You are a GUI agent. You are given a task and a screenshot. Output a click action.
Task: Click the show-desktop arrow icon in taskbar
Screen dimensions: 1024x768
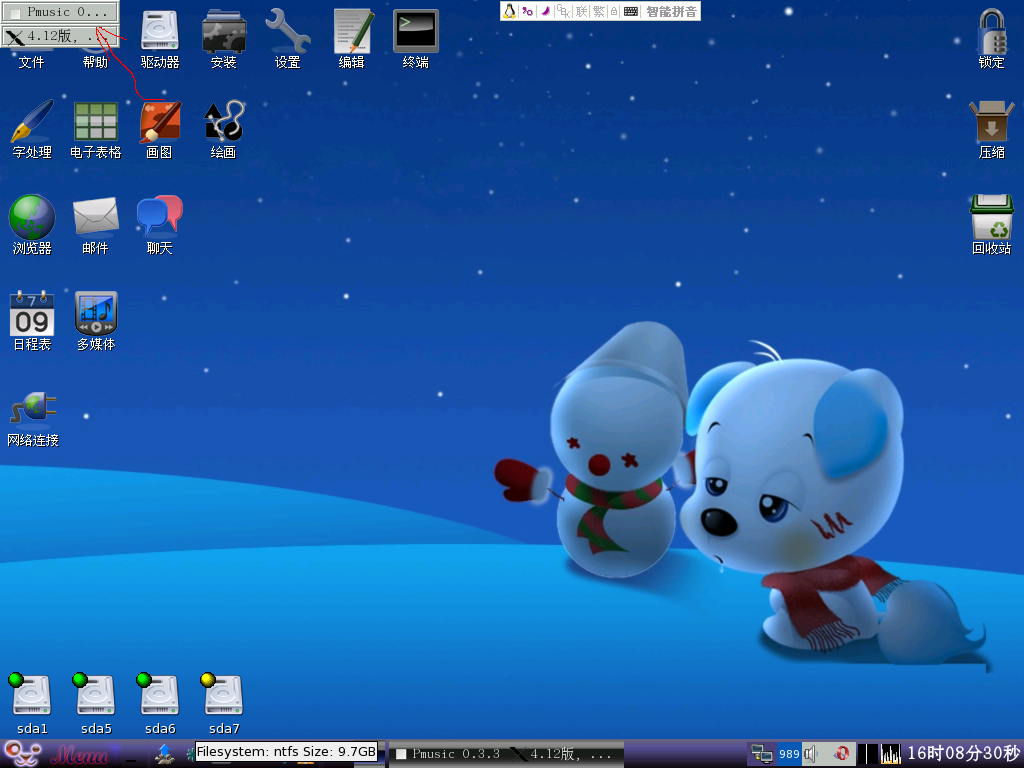point(165,754)
